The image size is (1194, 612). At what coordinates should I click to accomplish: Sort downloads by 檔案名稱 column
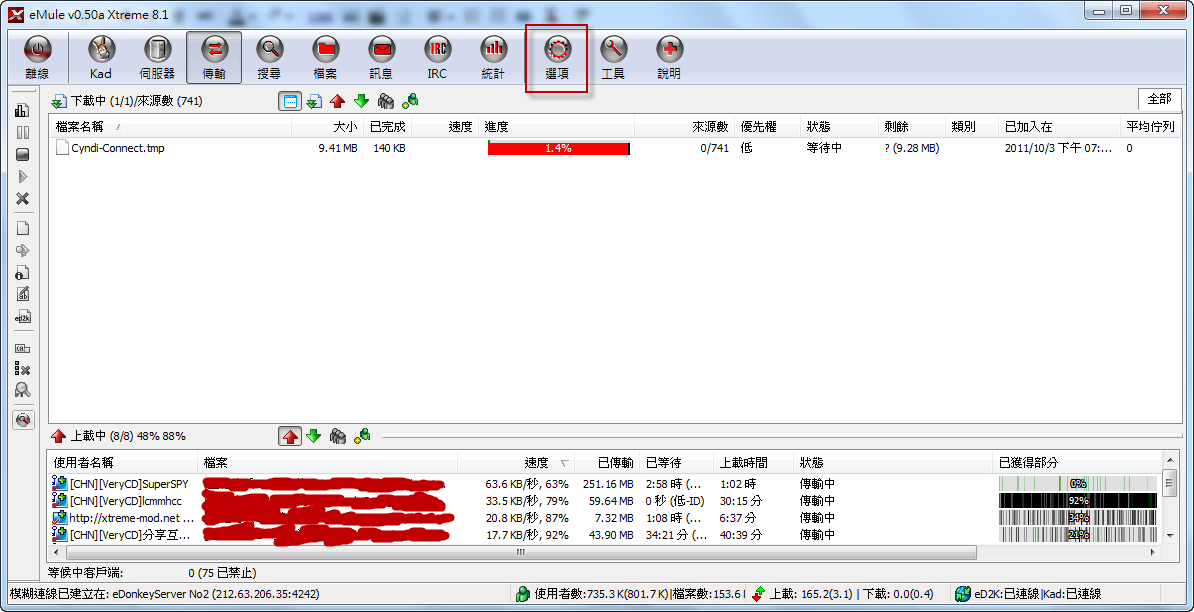click(170, 126)
